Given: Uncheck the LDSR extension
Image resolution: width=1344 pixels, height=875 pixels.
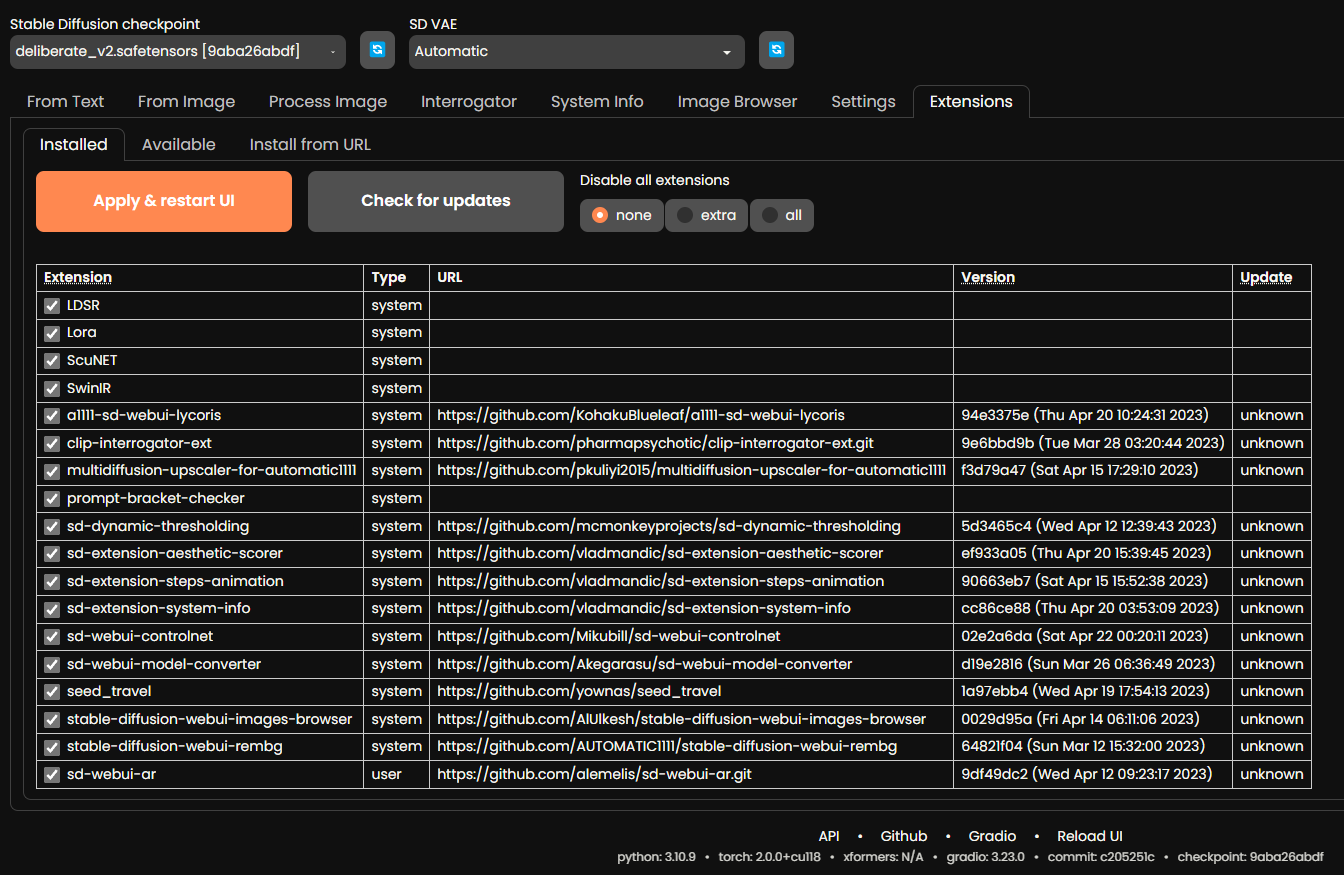Looking at the screenshot, I should [x=51, y=305].
